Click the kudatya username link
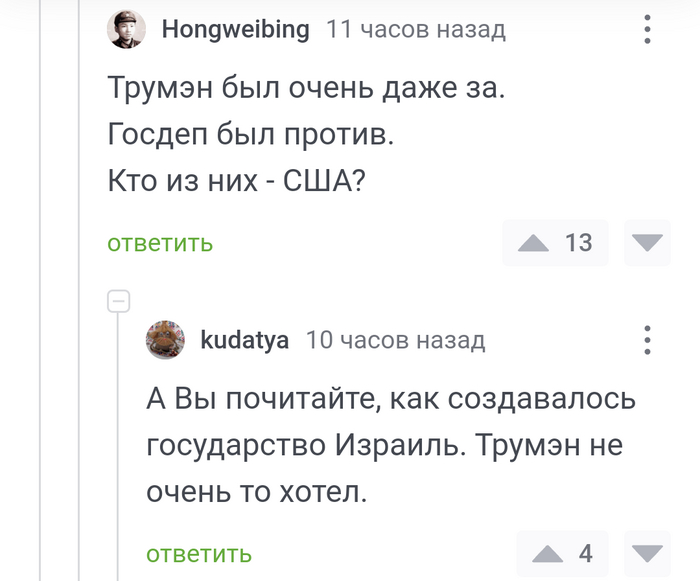The height and width of the screenshot is (581, 700). click(245, 340)
